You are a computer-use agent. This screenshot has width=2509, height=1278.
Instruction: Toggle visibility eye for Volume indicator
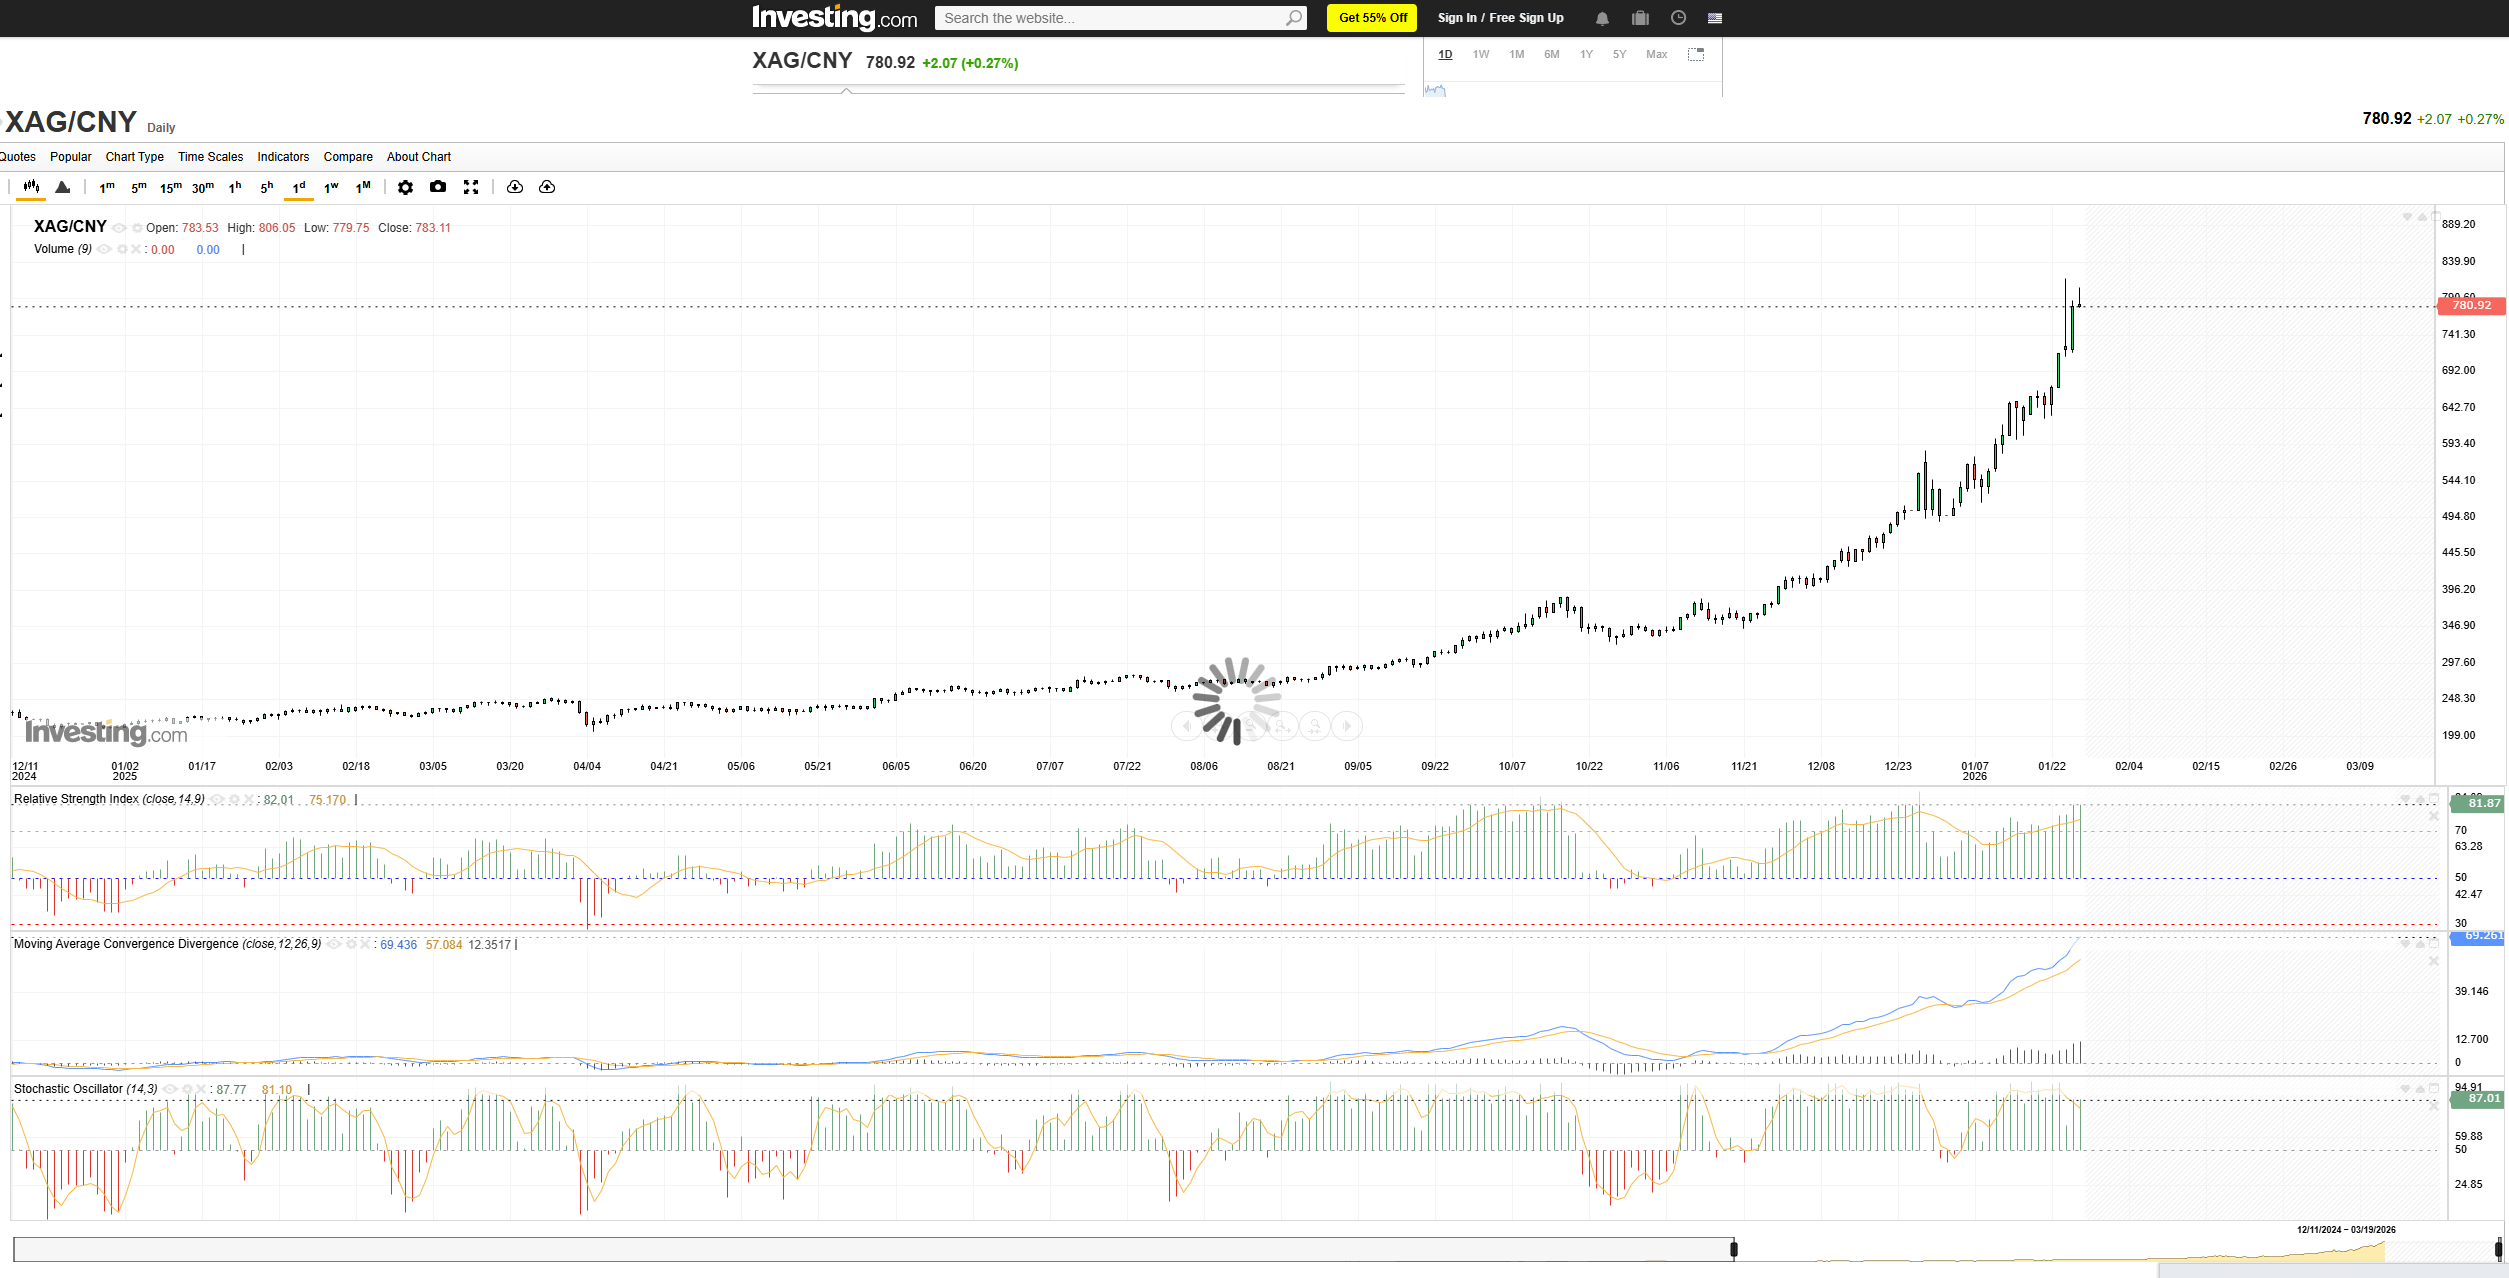104,250
